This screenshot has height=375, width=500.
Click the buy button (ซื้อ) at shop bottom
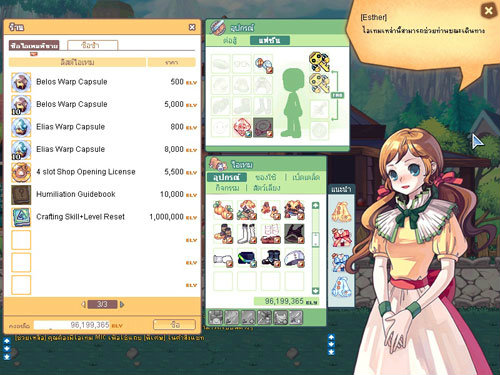[x=174, y=325]
